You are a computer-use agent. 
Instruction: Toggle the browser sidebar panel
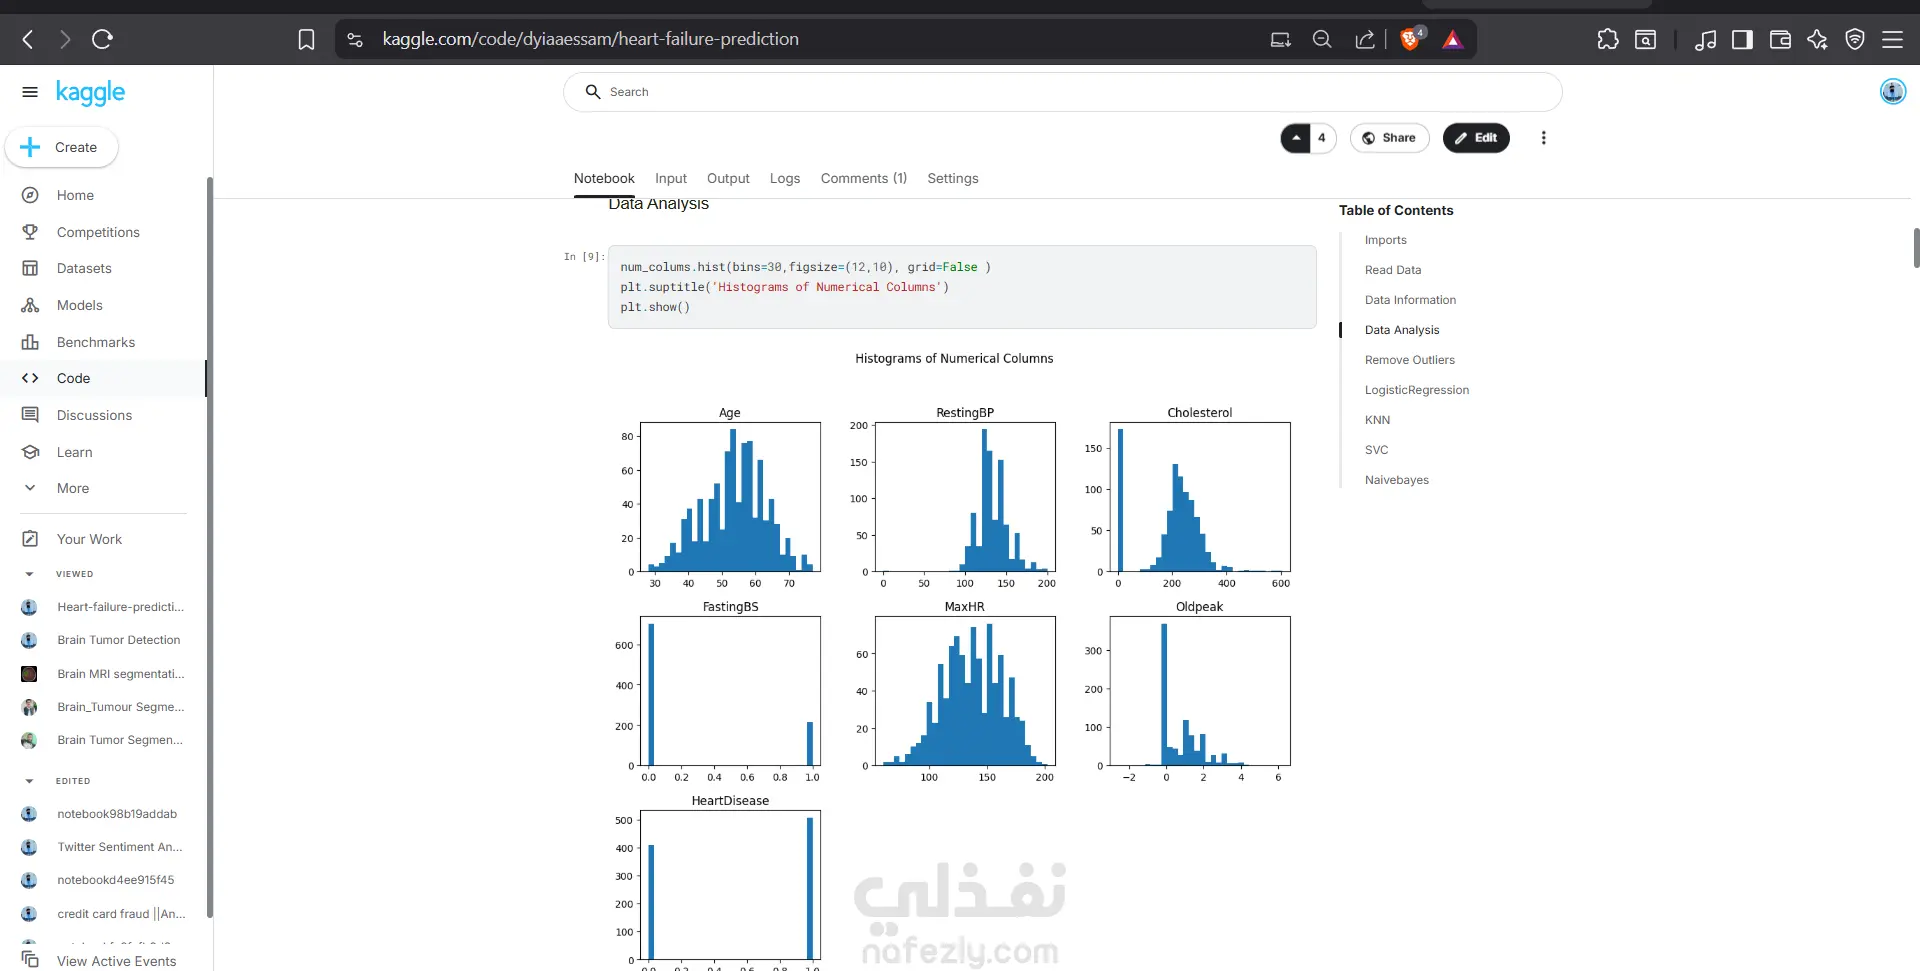click(1742, 39)
